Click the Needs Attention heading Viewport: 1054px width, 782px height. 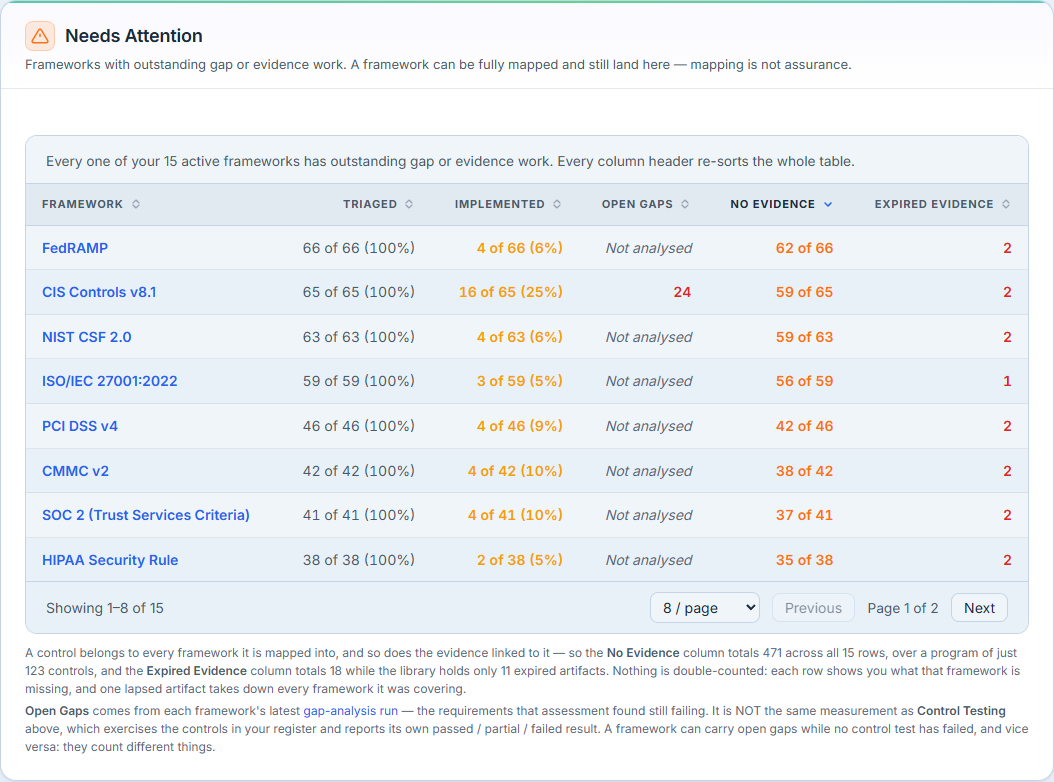[134, 36]
